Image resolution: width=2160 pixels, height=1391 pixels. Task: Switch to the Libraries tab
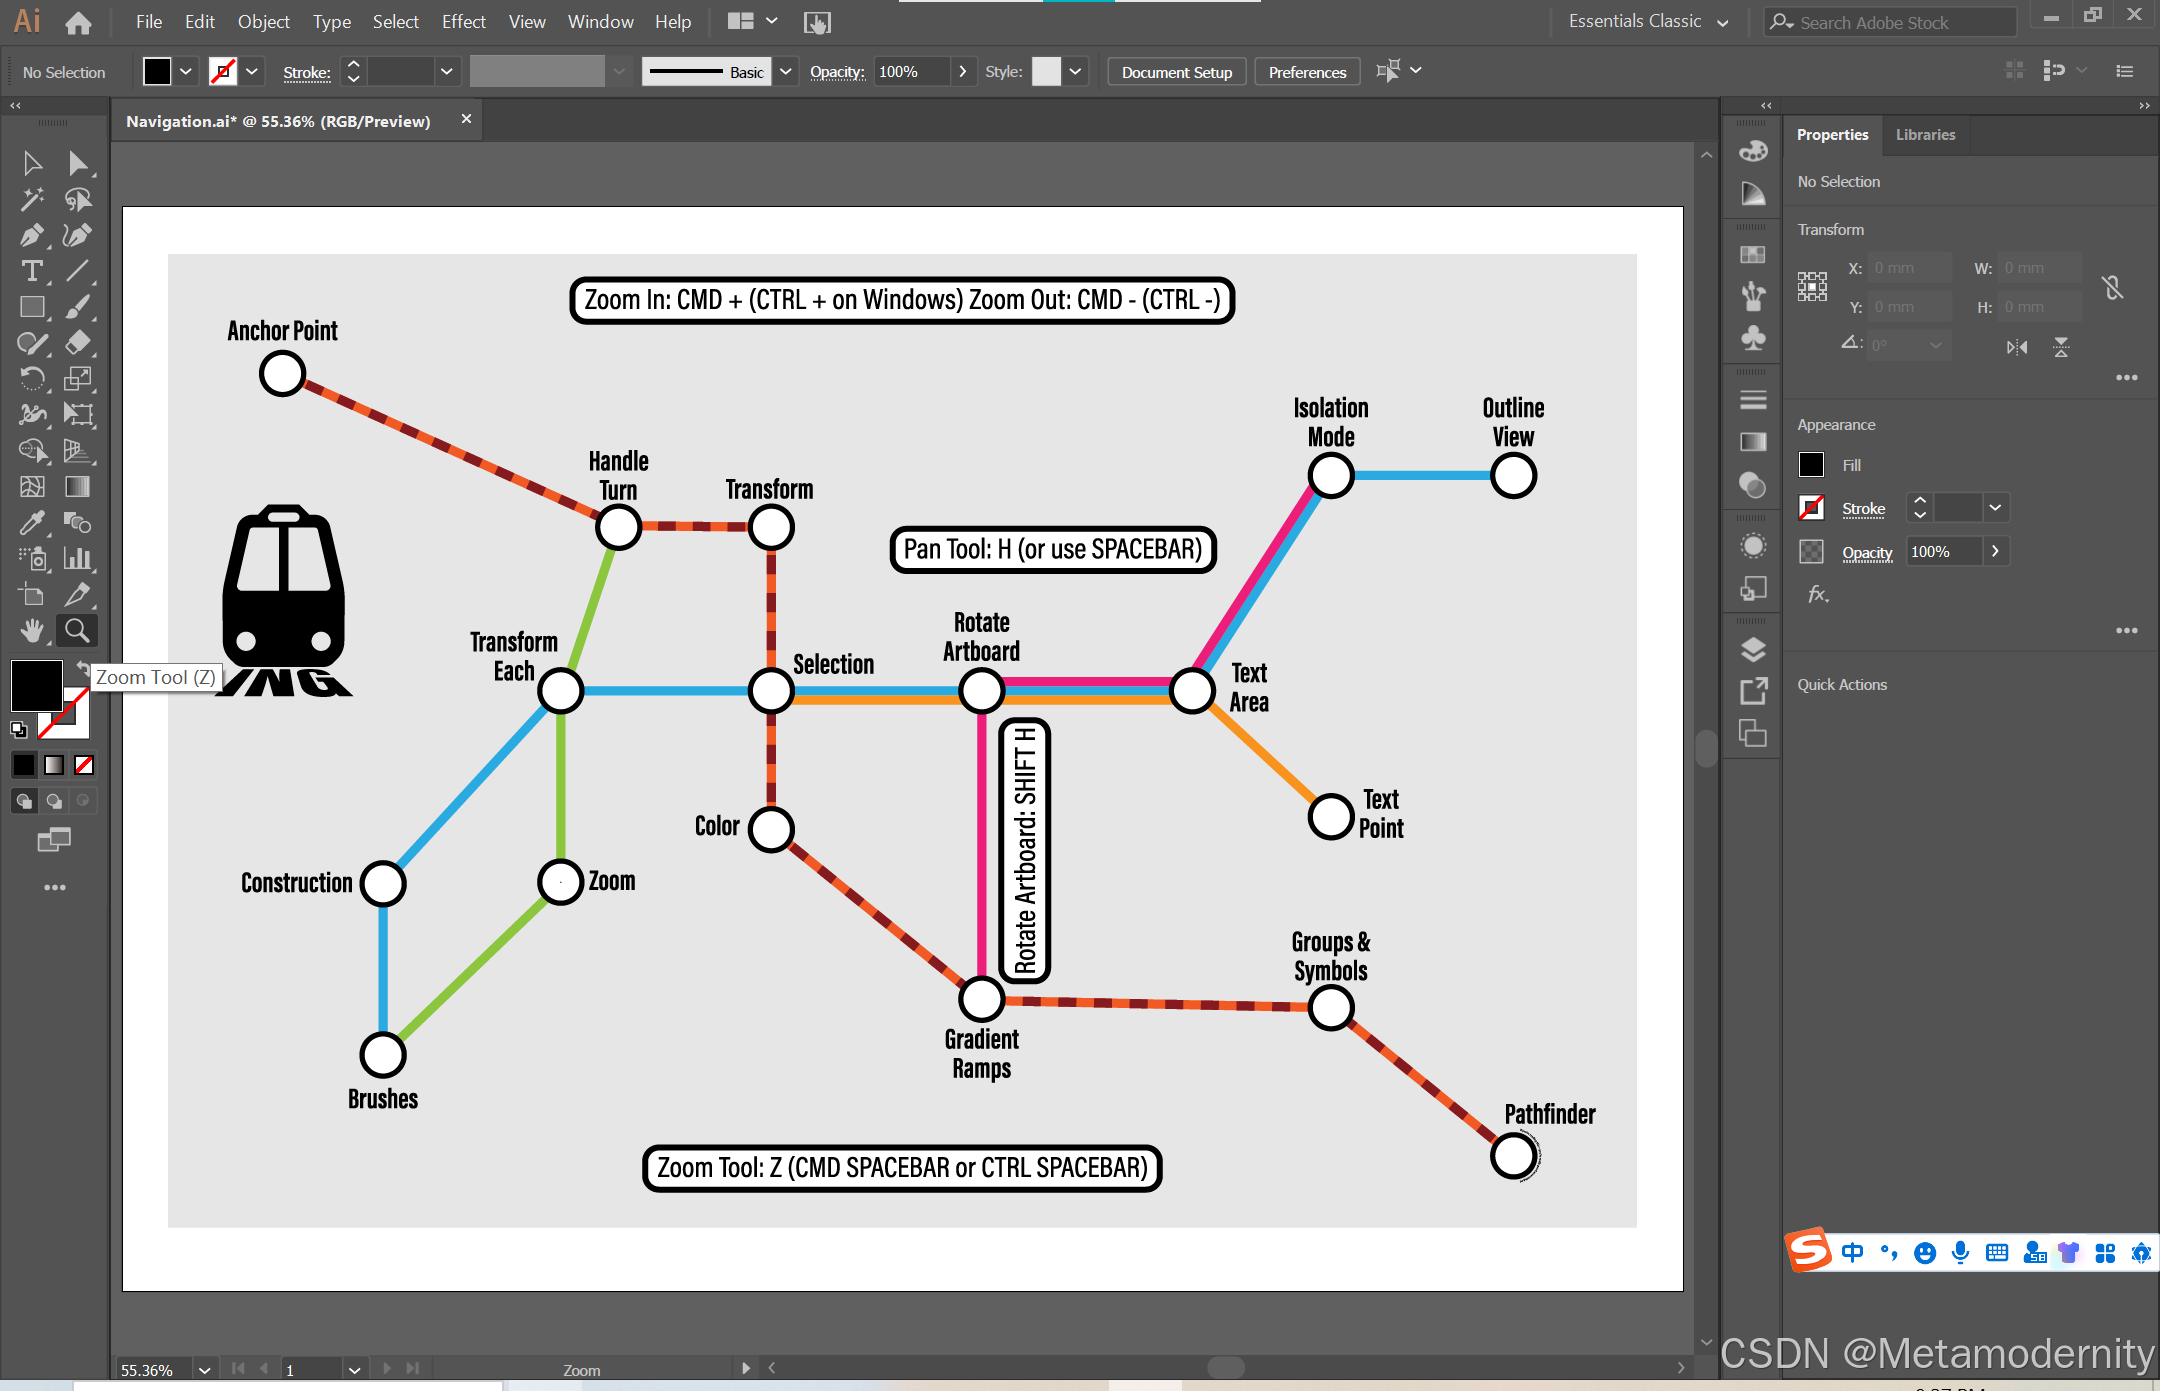tap(1925, 135)
